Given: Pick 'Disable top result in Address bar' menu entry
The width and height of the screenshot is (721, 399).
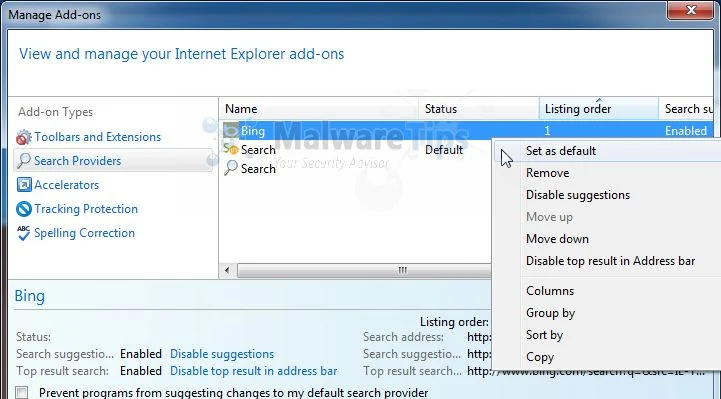Looking at the screenshot, I should pos(610,261).
